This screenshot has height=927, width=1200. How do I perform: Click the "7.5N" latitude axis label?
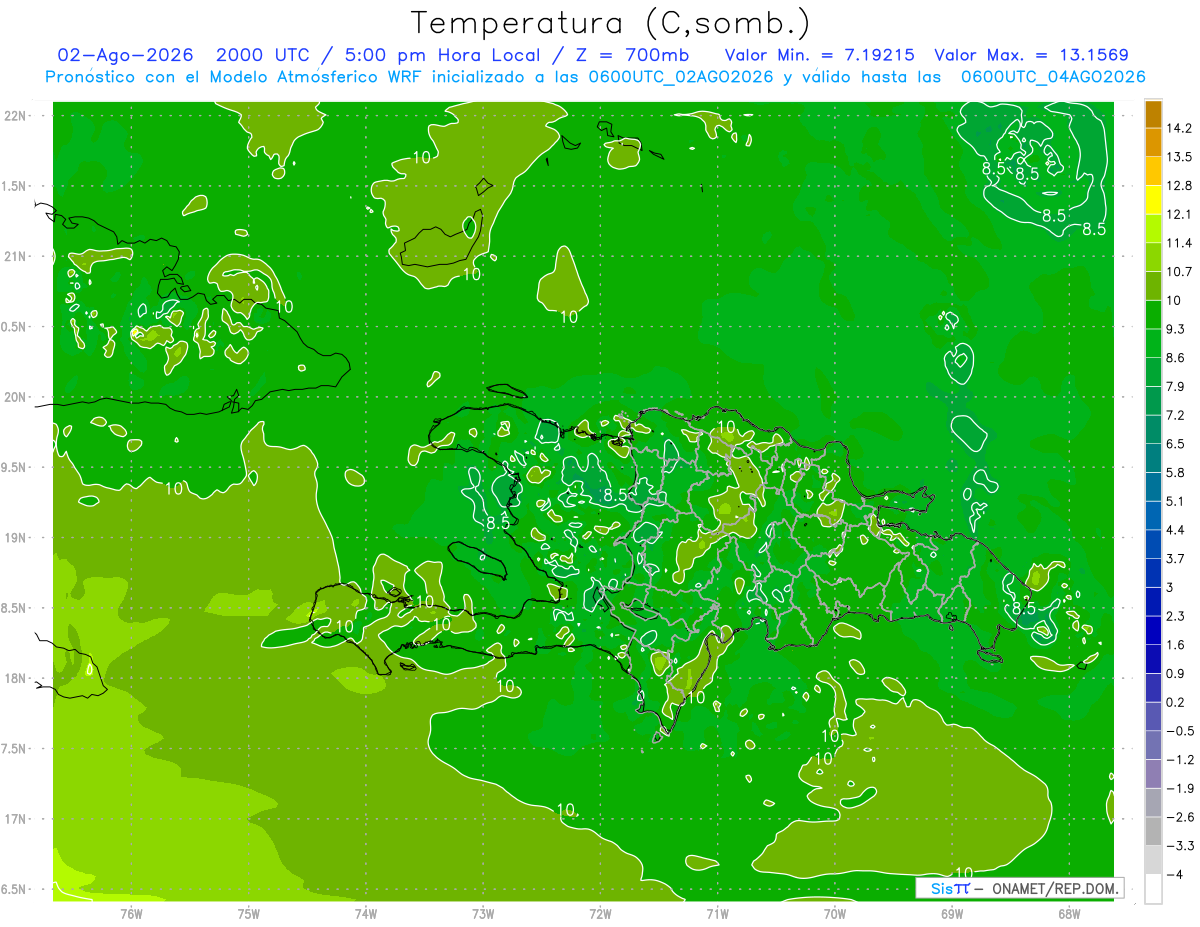pos(15,749)
